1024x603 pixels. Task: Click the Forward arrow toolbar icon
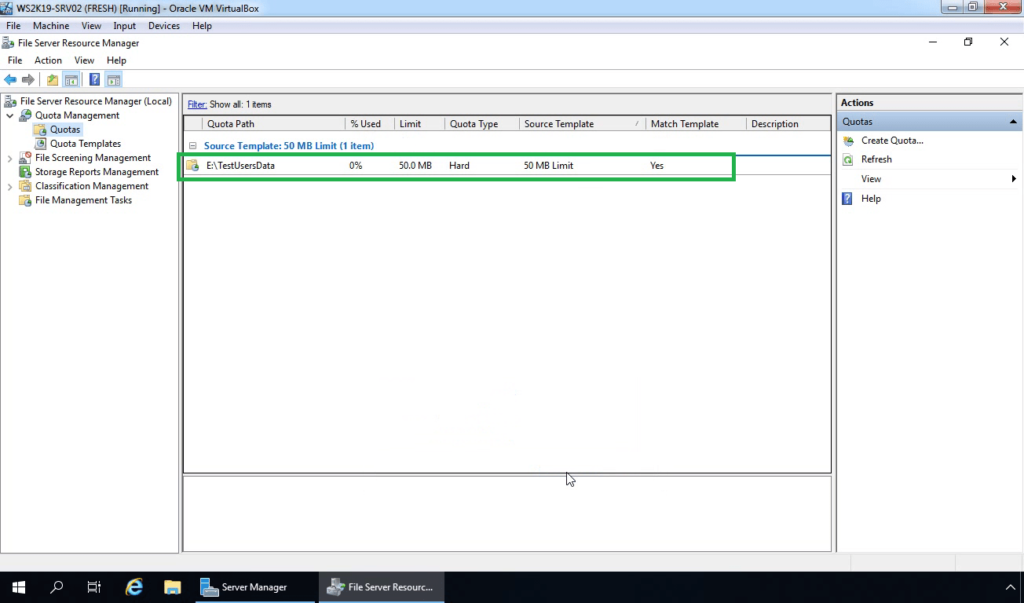tap(28, 80)
